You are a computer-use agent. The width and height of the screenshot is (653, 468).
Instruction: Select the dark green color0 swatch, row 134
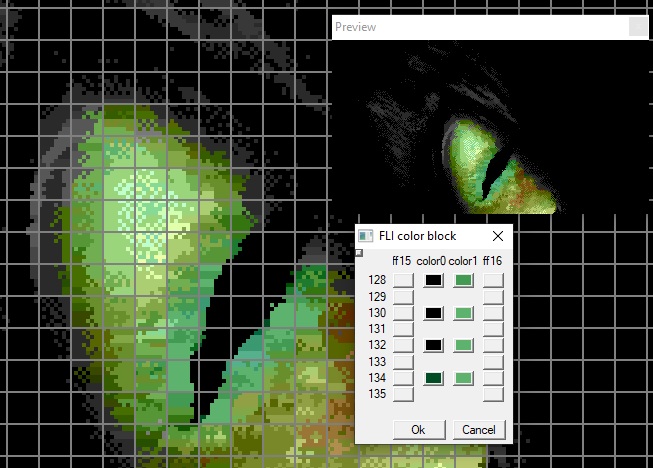coord(433,378)
